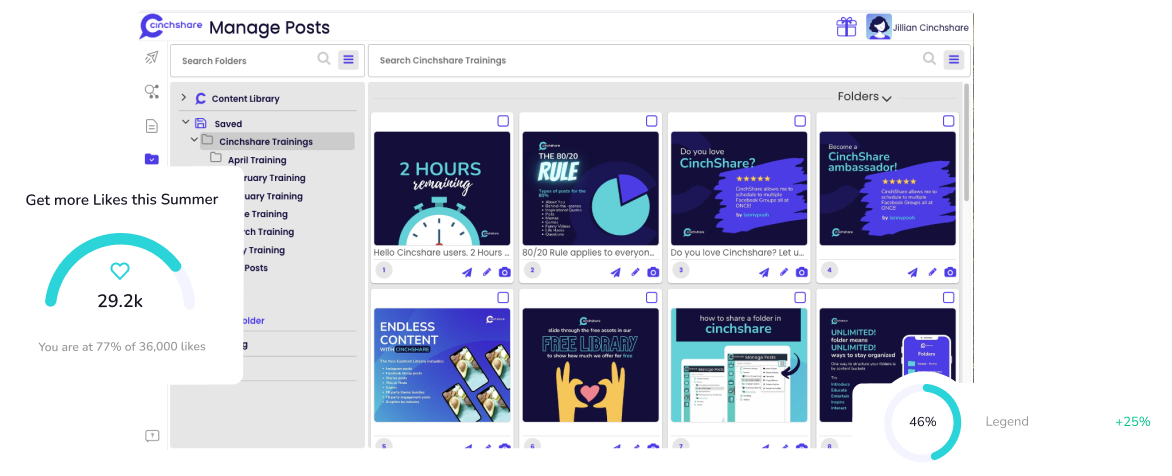1172x476 pixels.
Task: Click number badge 1 on first post
Action: (383, 271)
